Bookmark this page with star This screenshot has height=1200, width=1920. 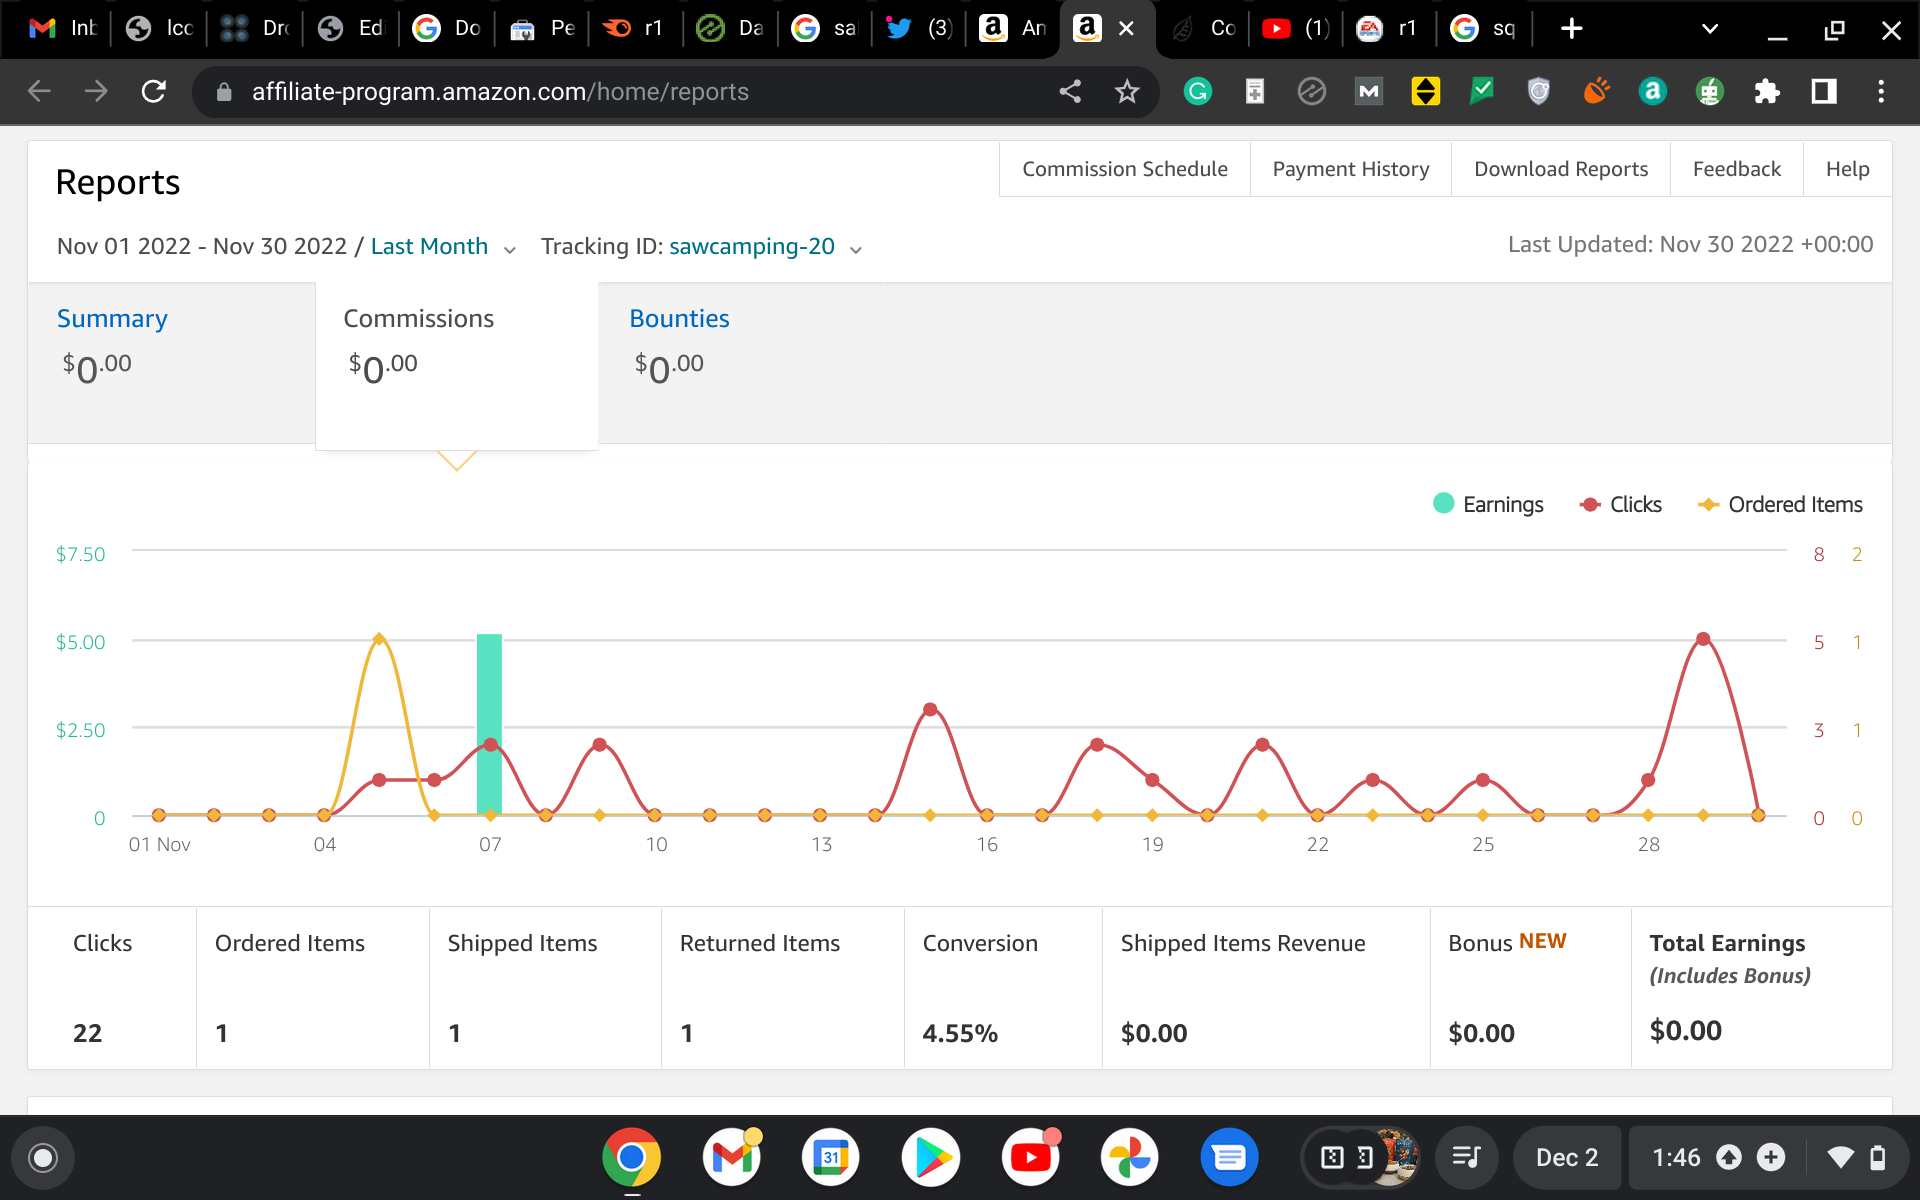tap(1127, 92)
